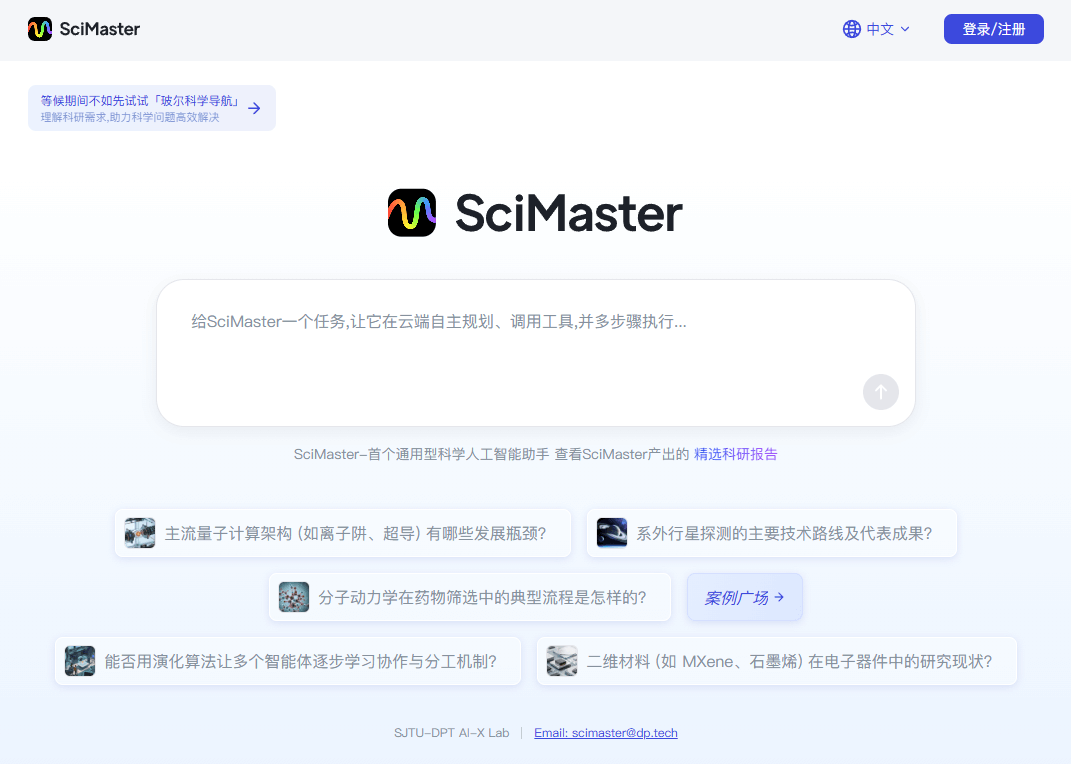Screen dimensions: 1071x764
Task: Click the 2D materials suggestion thumbnail
Action: (562, 661)
